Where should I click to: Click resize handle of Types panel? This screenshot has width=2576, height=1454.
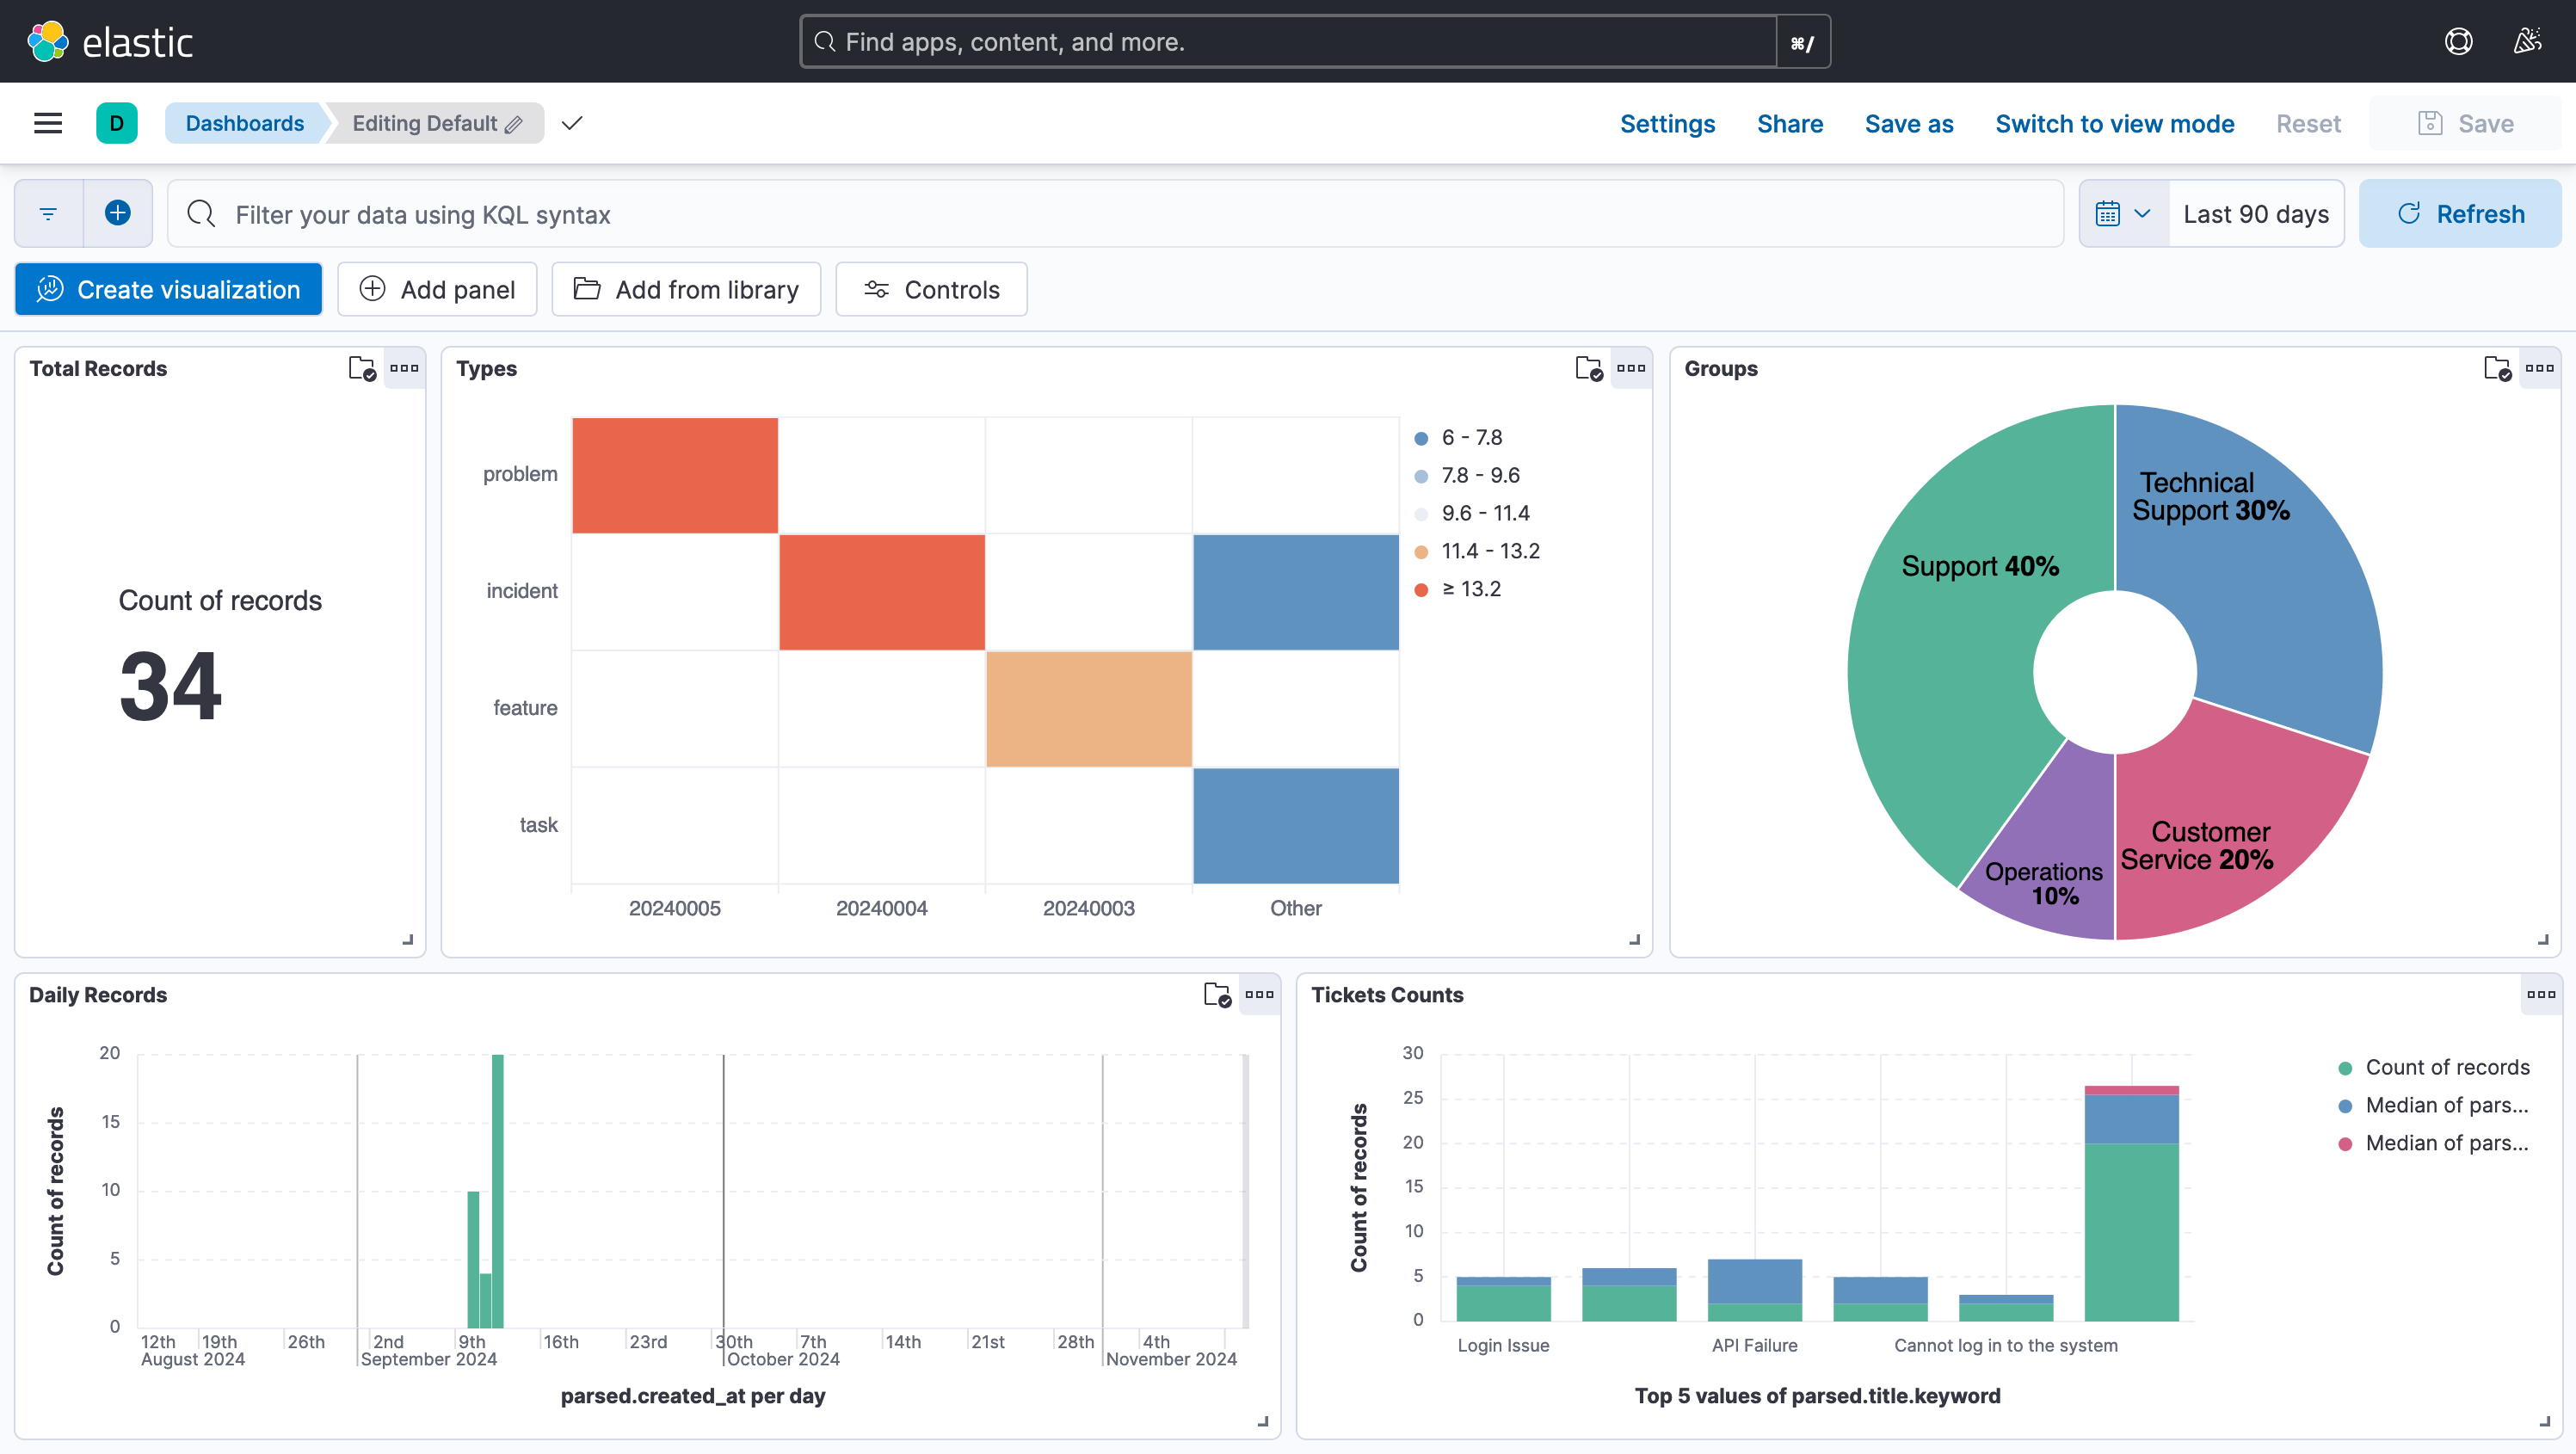[1635, 940]
